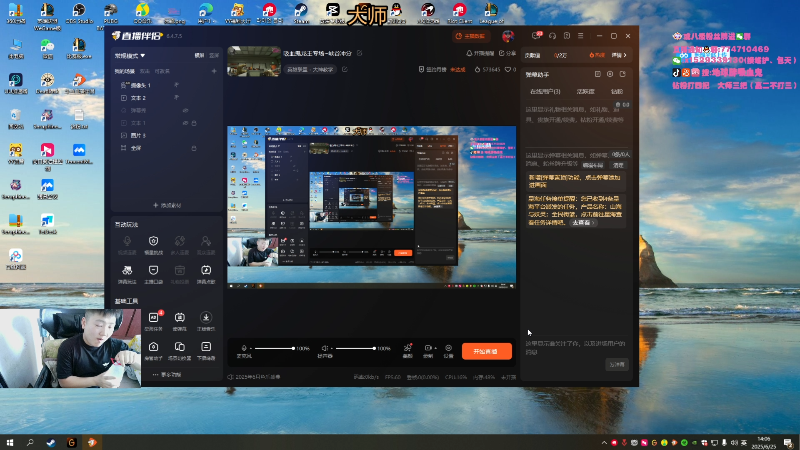The image size is (800, 450).
Task: Edit the stream title pencil icon
Action: point(360,53)
